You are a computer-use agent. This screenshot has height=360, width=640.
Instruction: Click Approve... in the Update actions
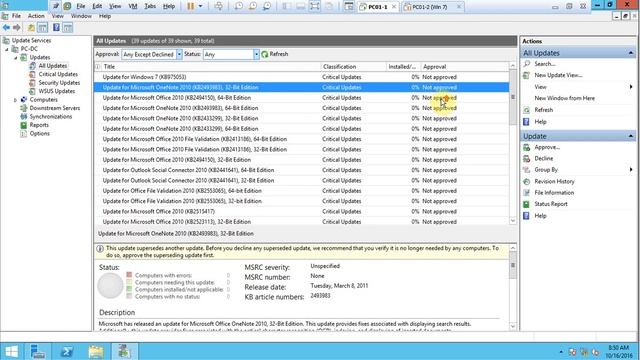tap(547, 147)
